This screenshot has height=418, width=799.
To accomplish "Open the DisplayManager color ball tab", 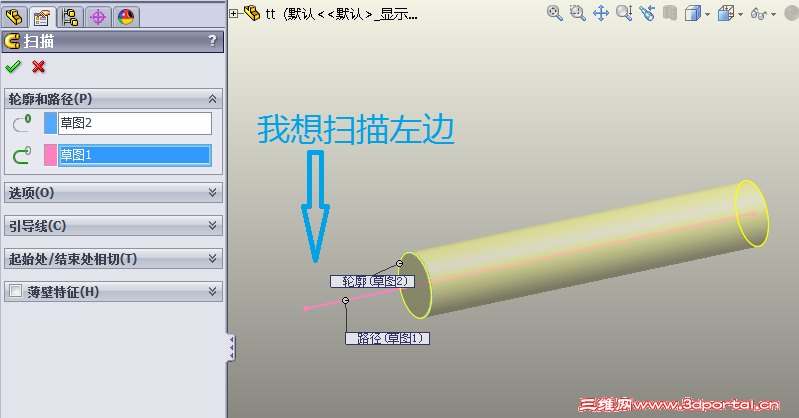I will click(126, 17).
